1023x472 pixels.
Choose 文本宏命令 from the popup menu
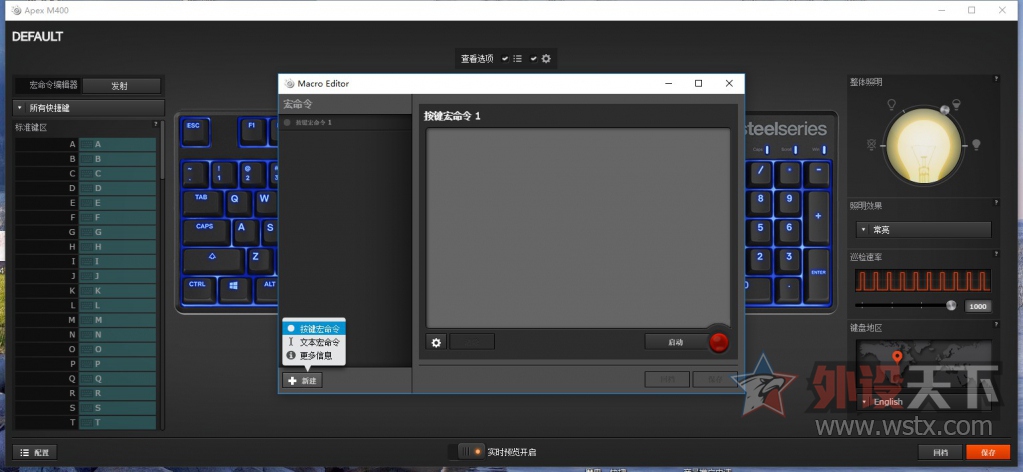point(320,342)
